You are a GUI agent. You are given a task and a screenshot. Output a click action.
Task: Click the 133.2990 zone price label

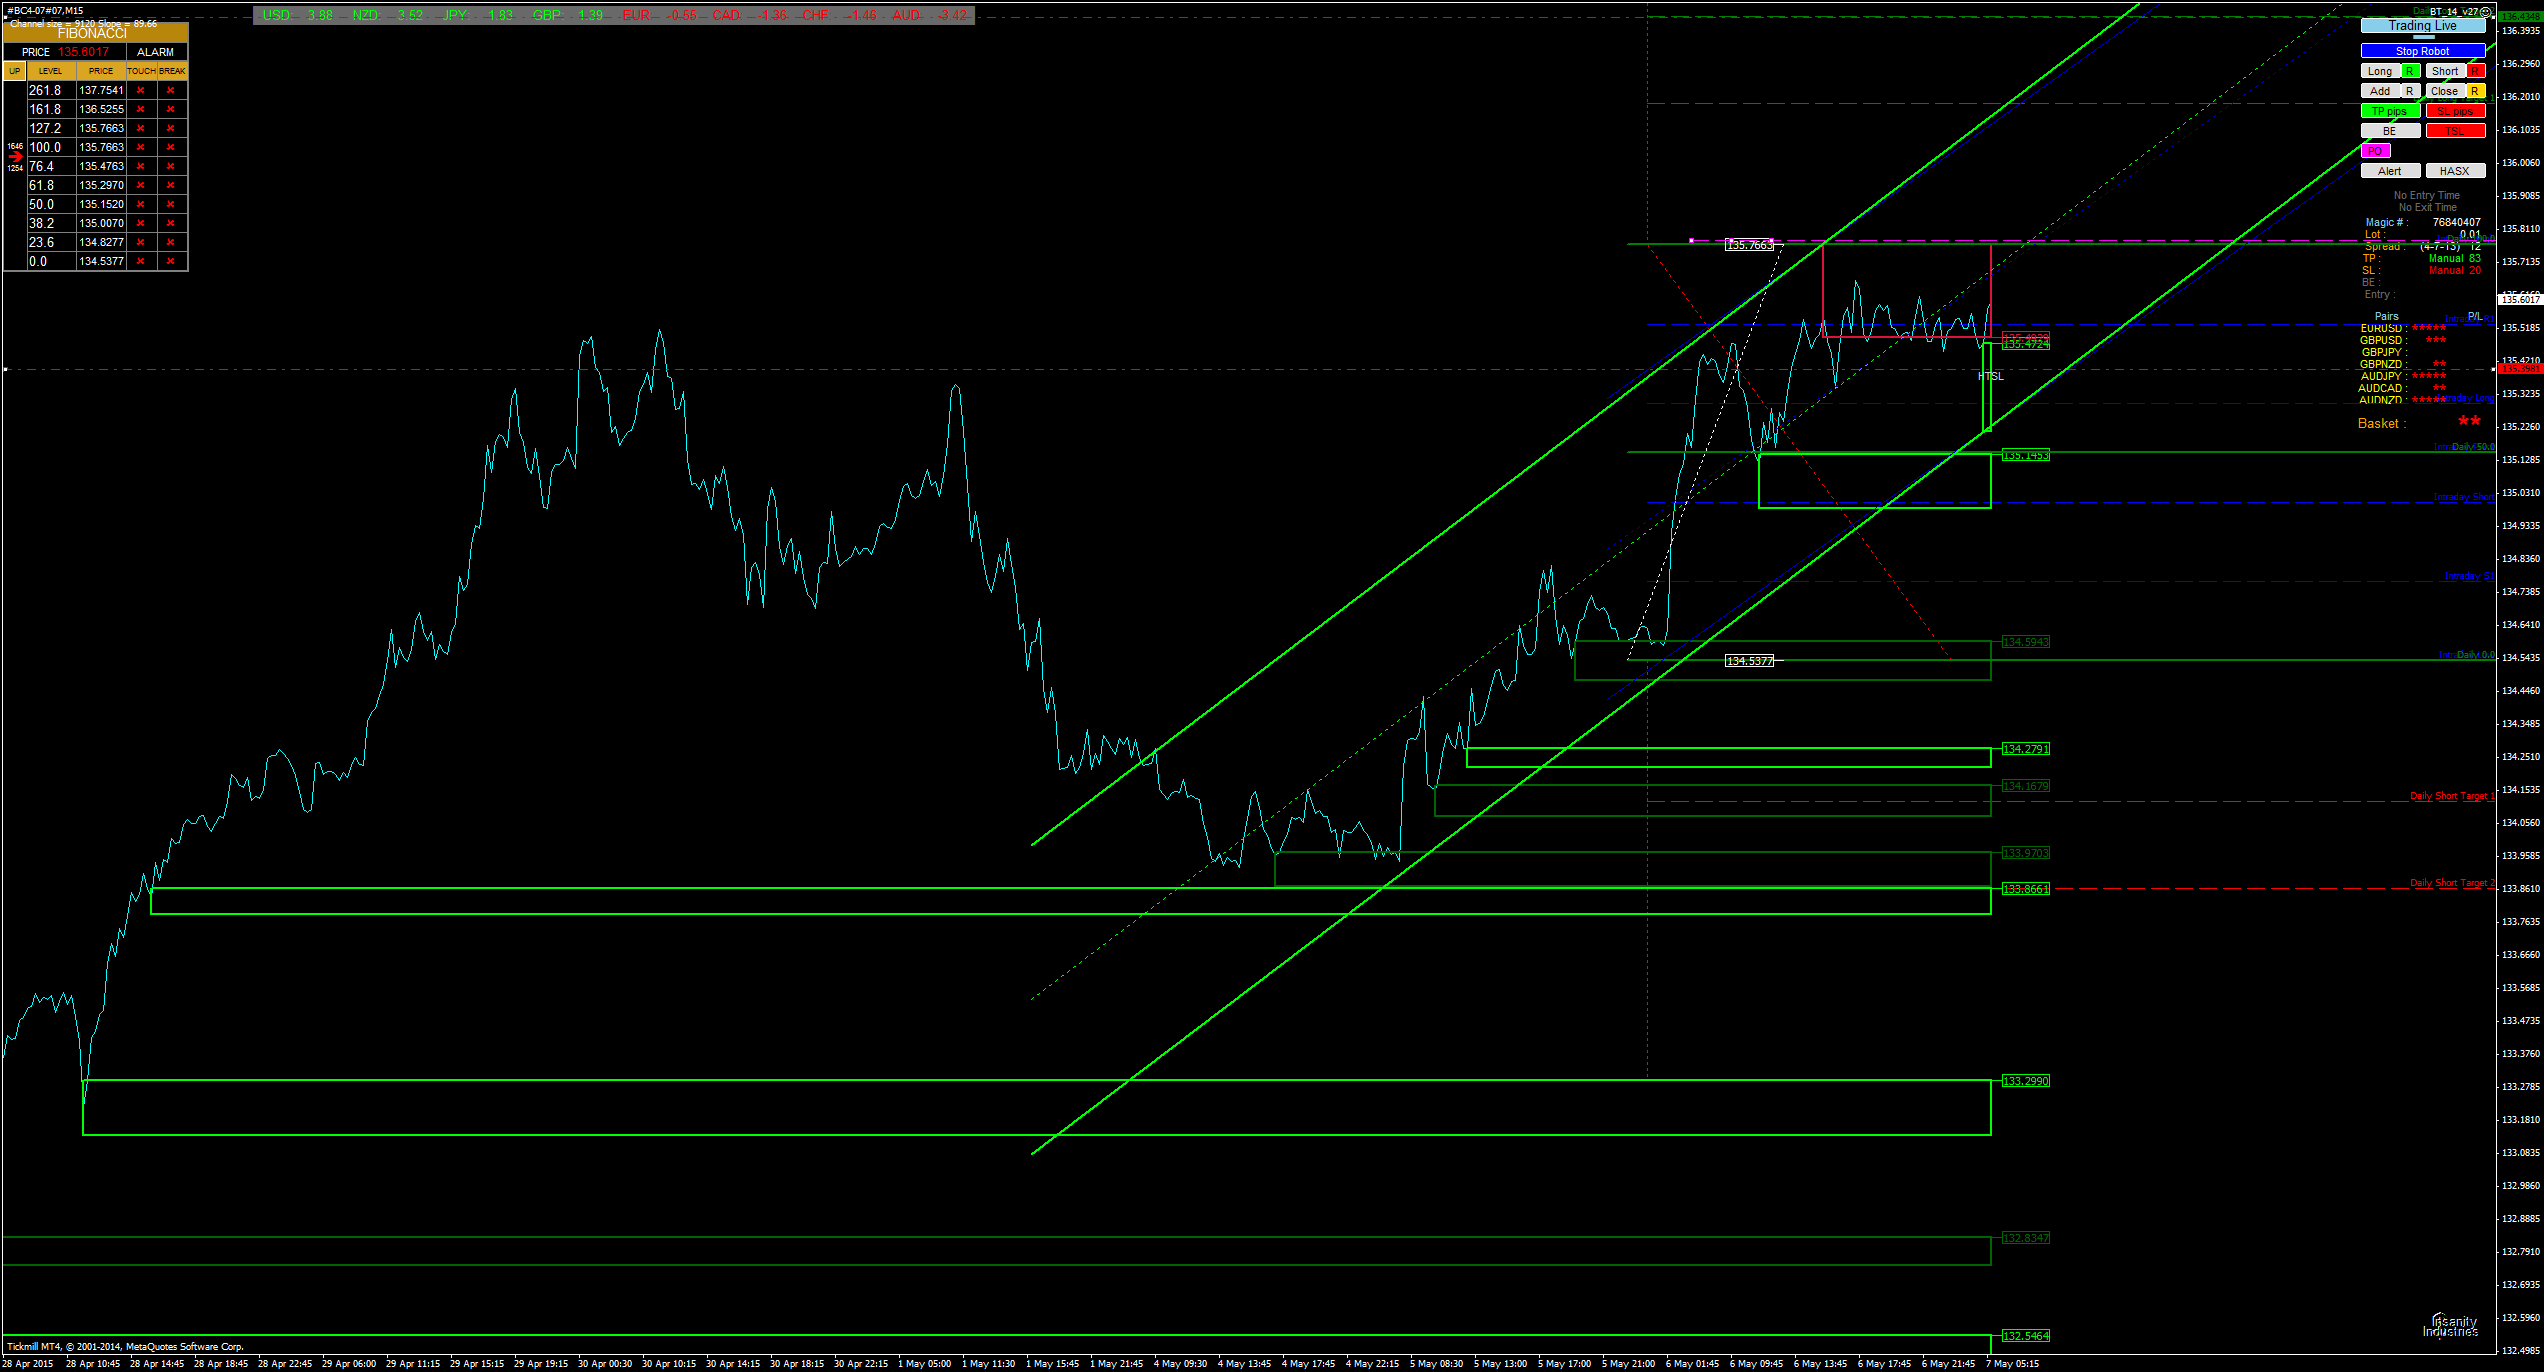[x=2026, y=1081]
